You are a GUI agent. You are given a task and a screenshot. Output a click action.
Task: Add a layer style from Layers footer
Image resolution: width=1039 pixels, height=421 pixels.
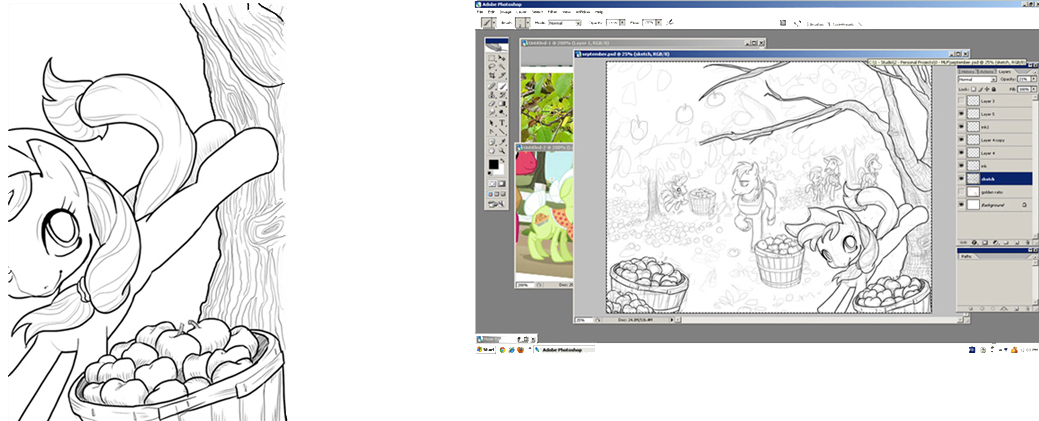[974, 243]
